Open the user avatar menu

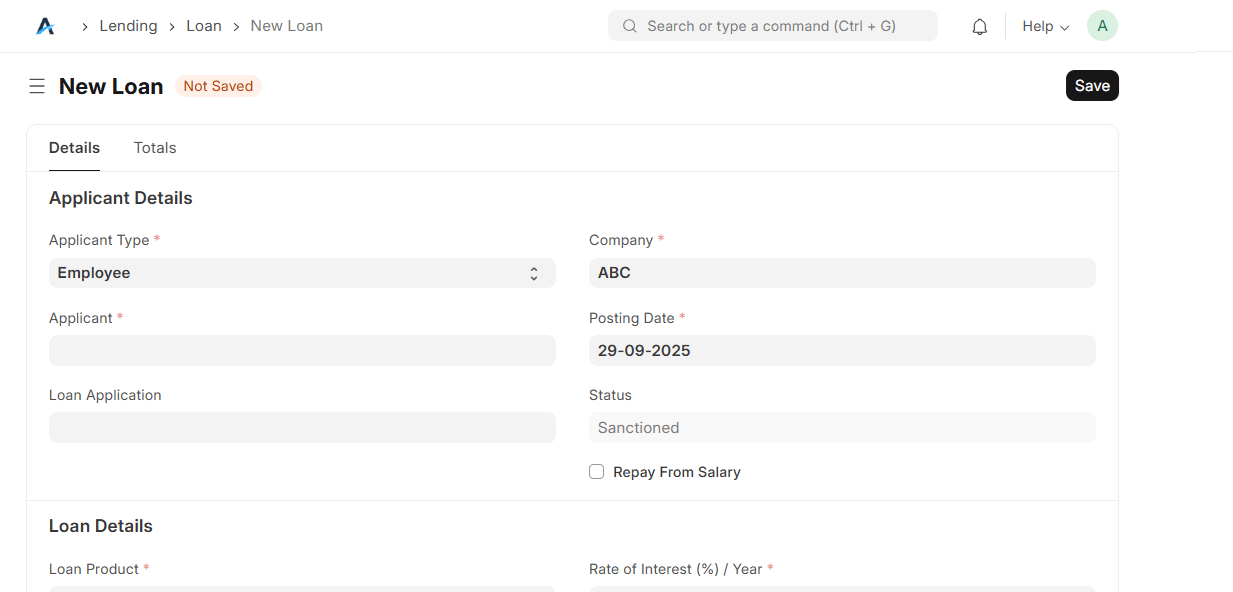tap(1102, 26)
